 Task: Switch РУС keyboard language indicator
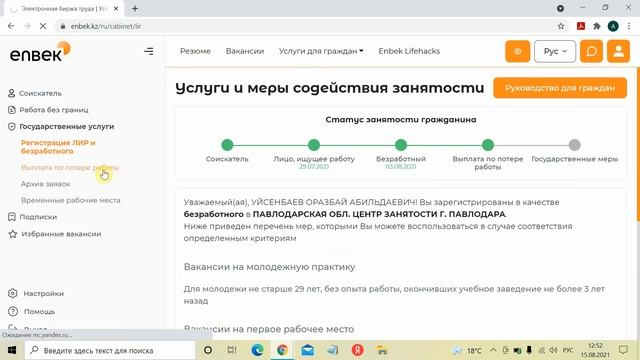tap(568, 350)
